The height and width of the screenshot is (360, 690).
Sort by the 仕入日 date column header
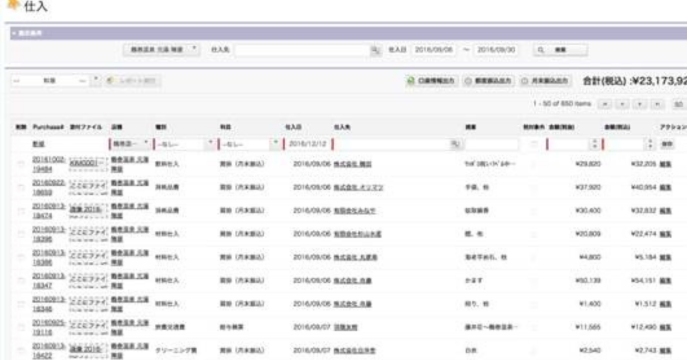293,127
